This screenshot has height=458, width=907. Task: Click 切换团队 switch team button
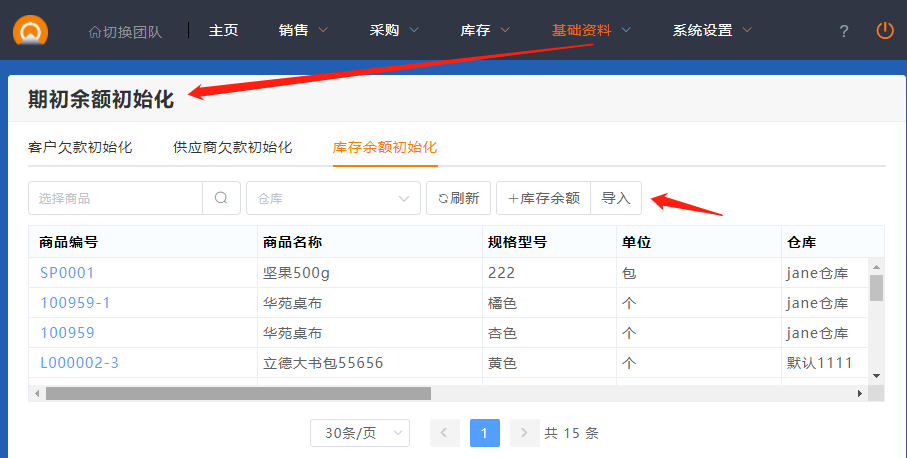tap(125, 31)
